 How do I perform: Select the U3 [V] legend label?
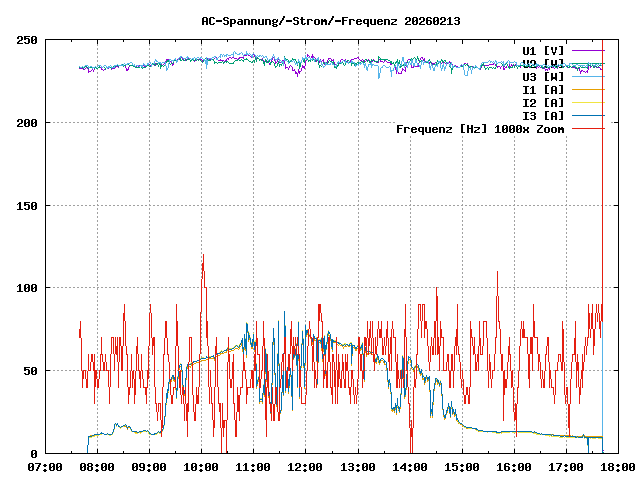543,76
